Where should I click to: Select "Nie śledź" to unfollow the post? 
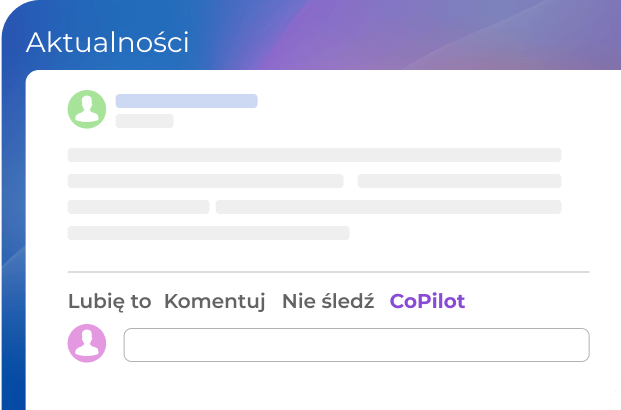(x=327, y=301)
